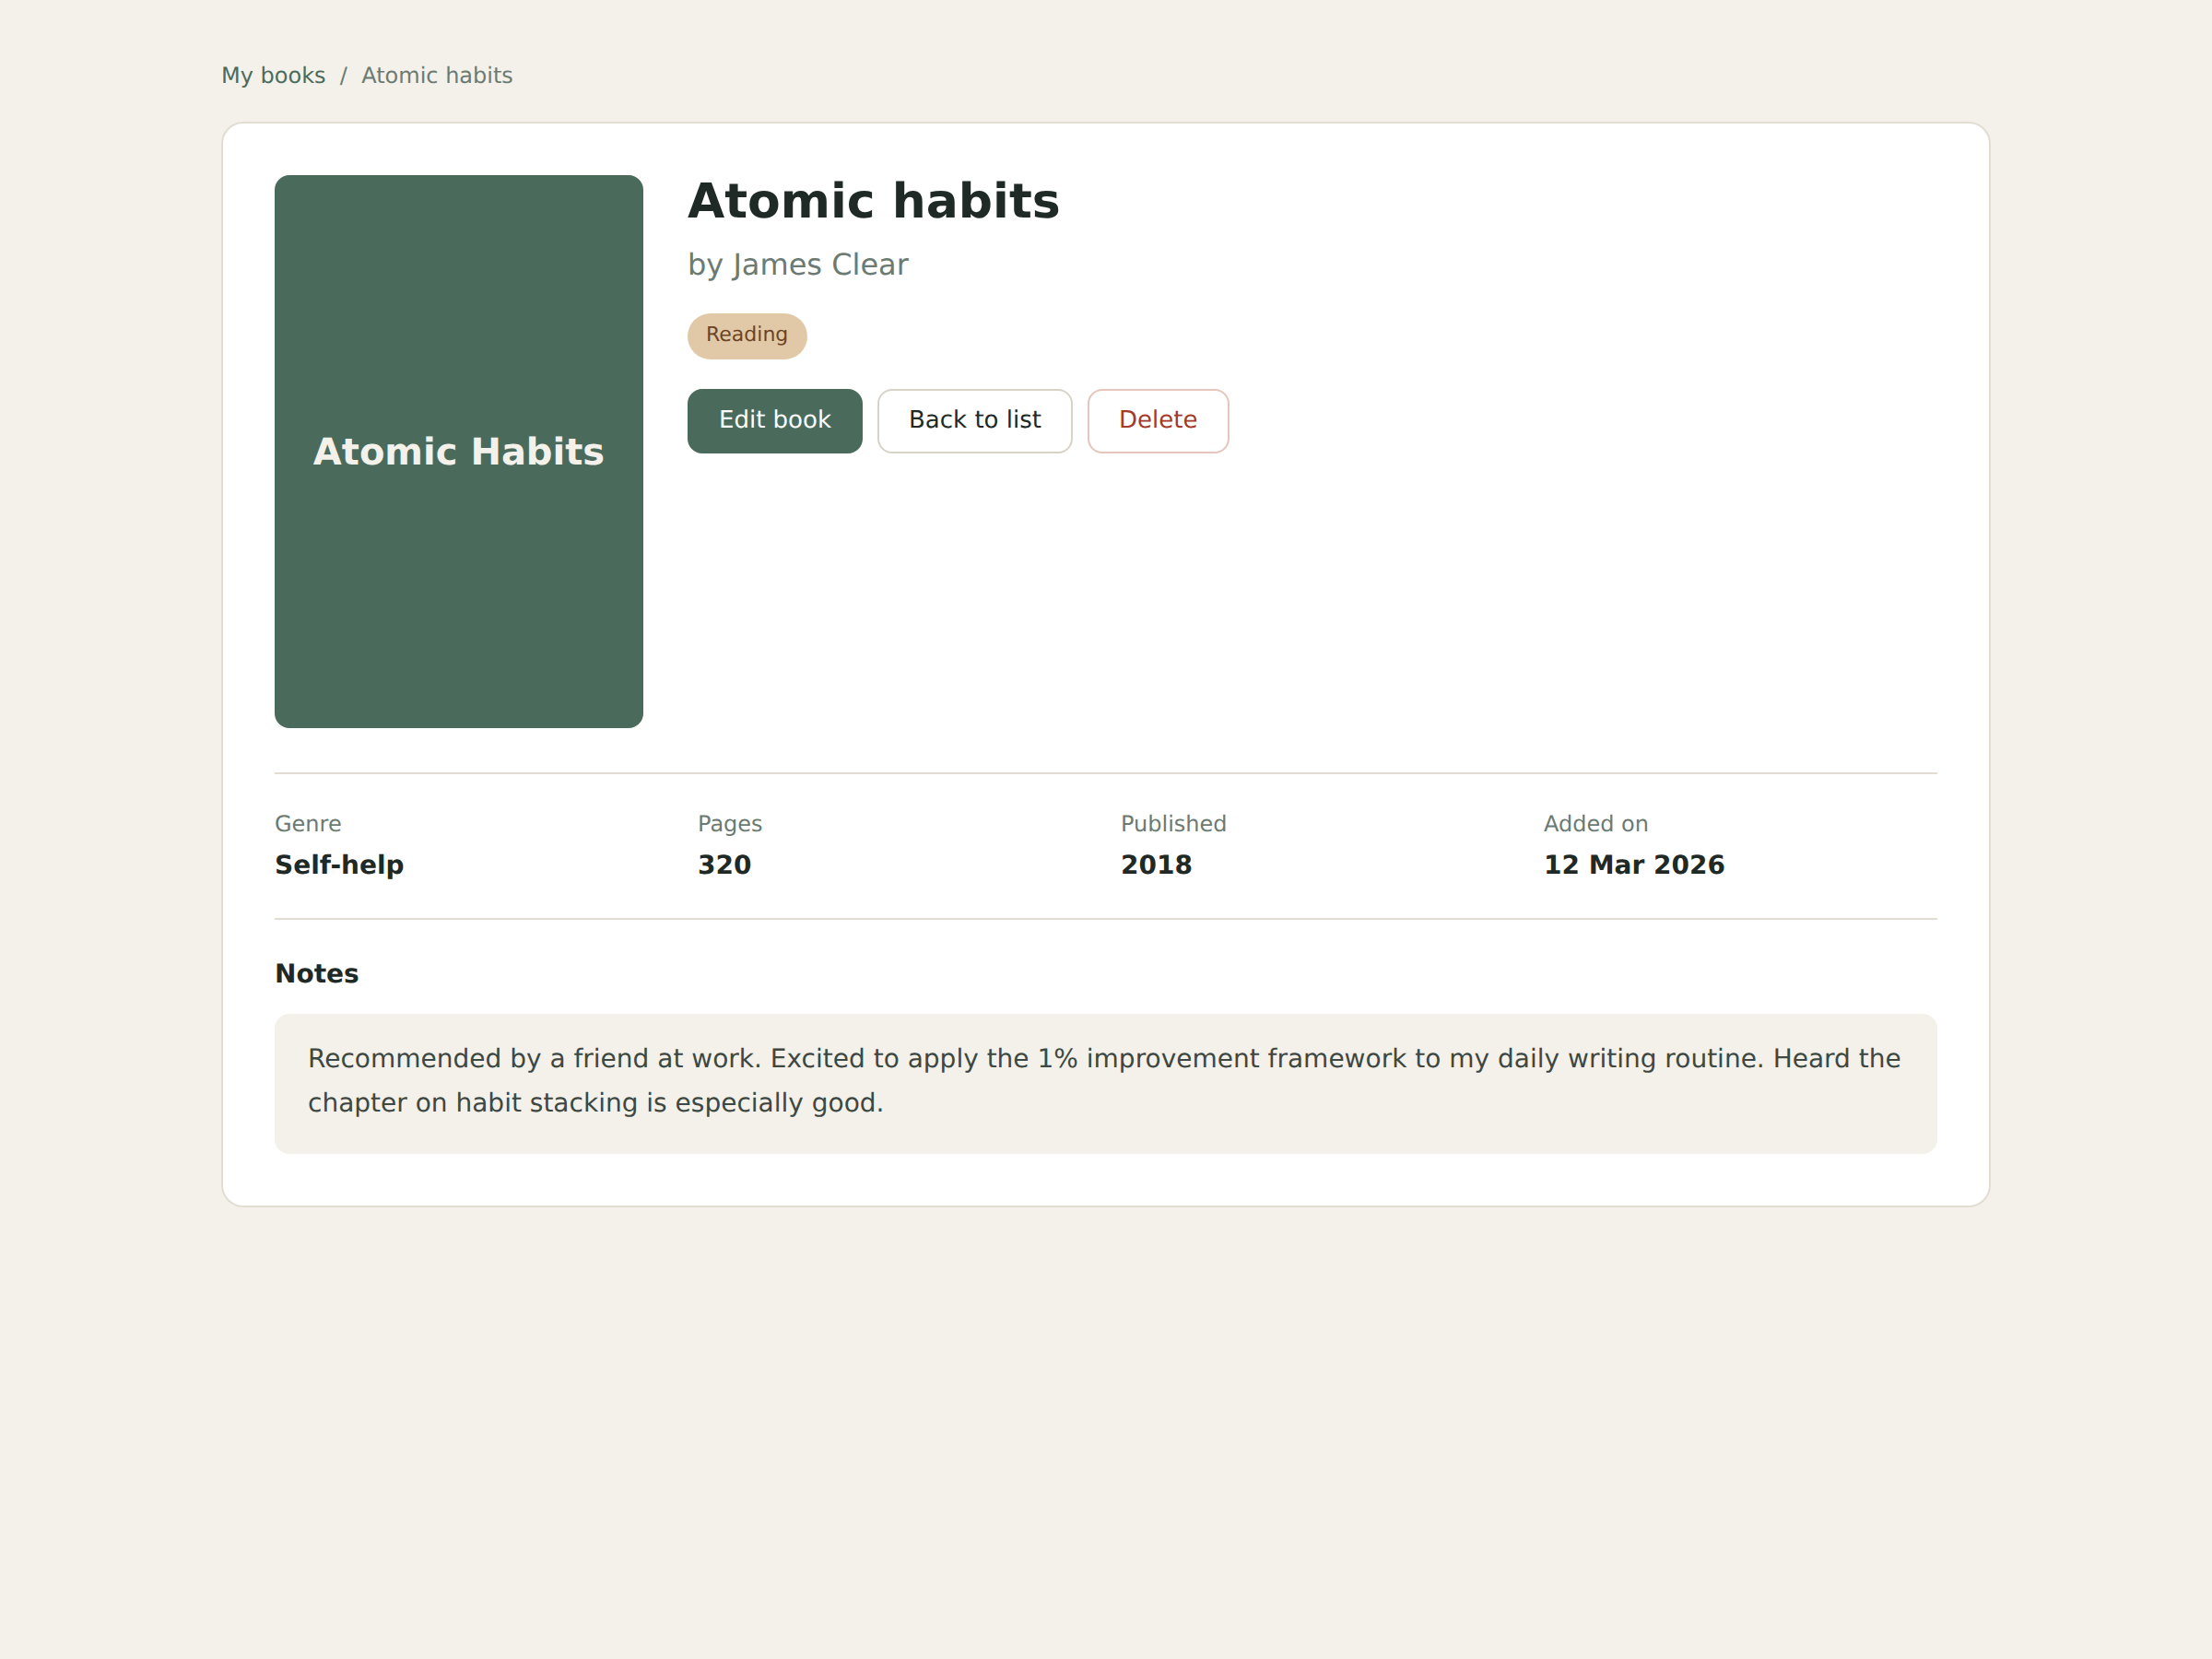This screenshot has height=1659, width=2212.
Task: Click the Added on date 12 Mar 2026
Action: 1634,865
